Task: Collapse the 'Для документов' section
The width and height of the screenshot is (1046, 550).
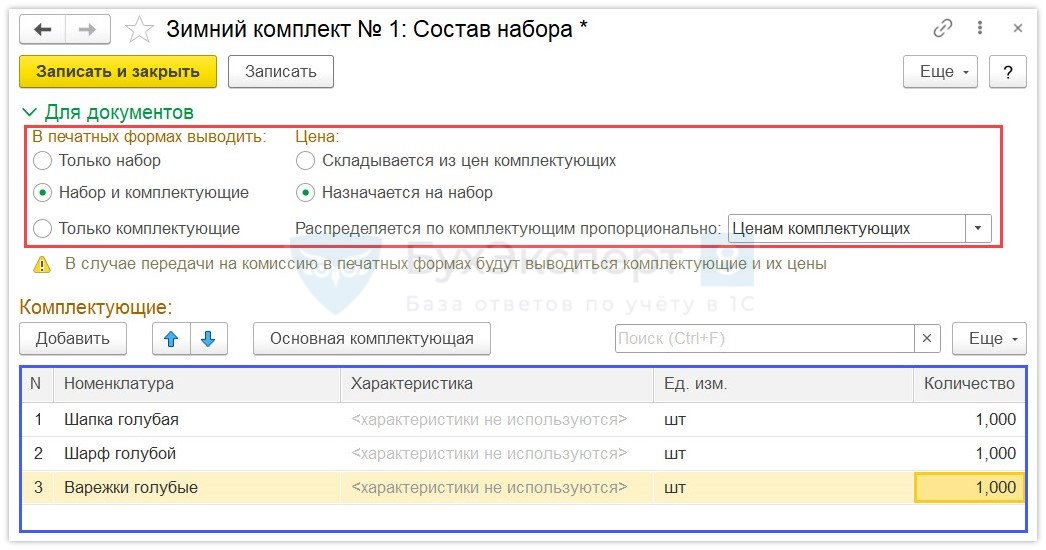Action: coord(30,113)
